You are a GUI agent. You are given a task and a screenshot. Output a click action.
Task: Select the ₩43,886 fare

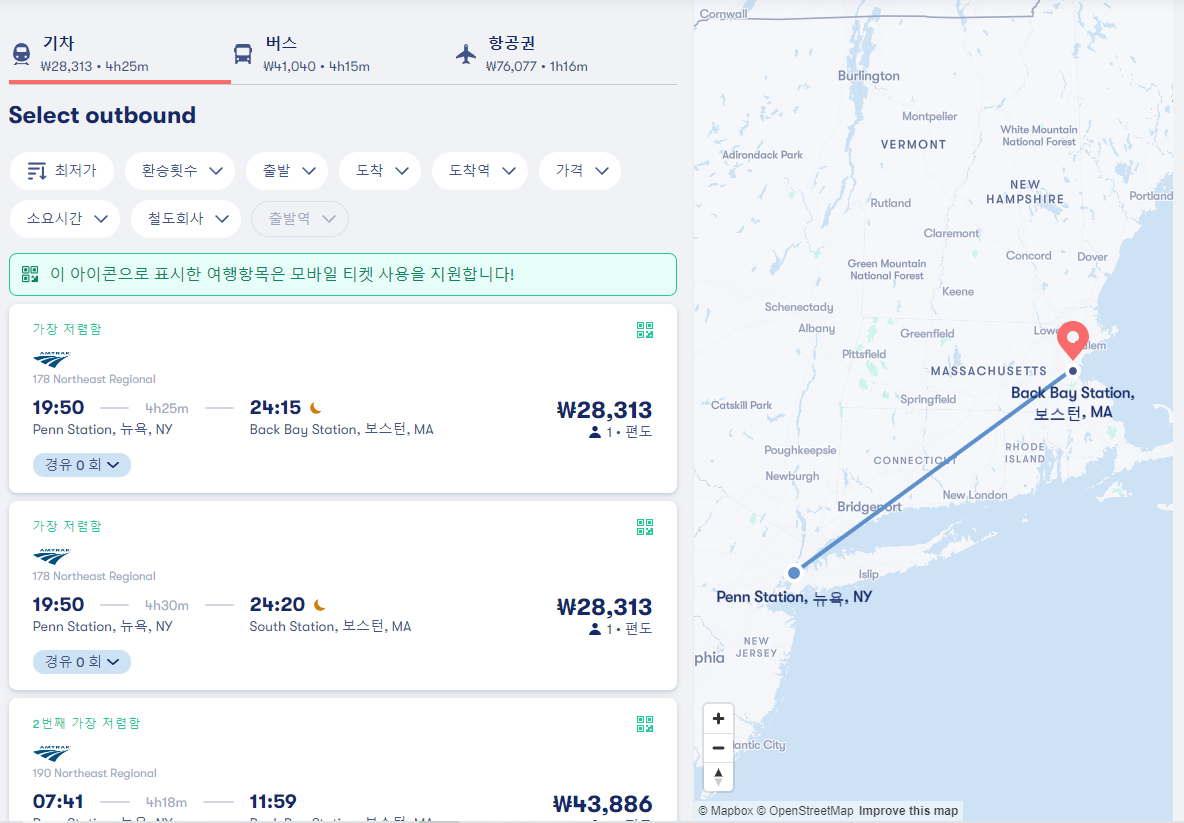[603, 804]
